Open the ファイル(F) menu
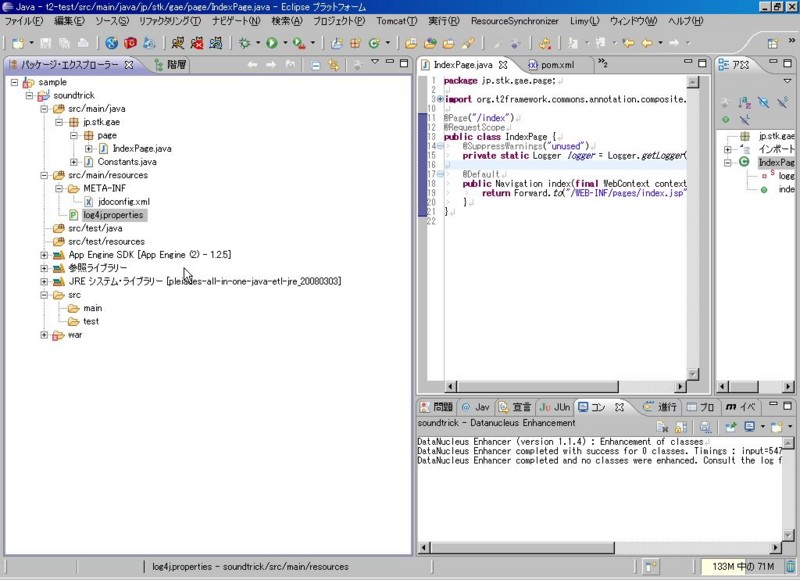Viewport: 800px width, 580px height. [x=23, y=21]
